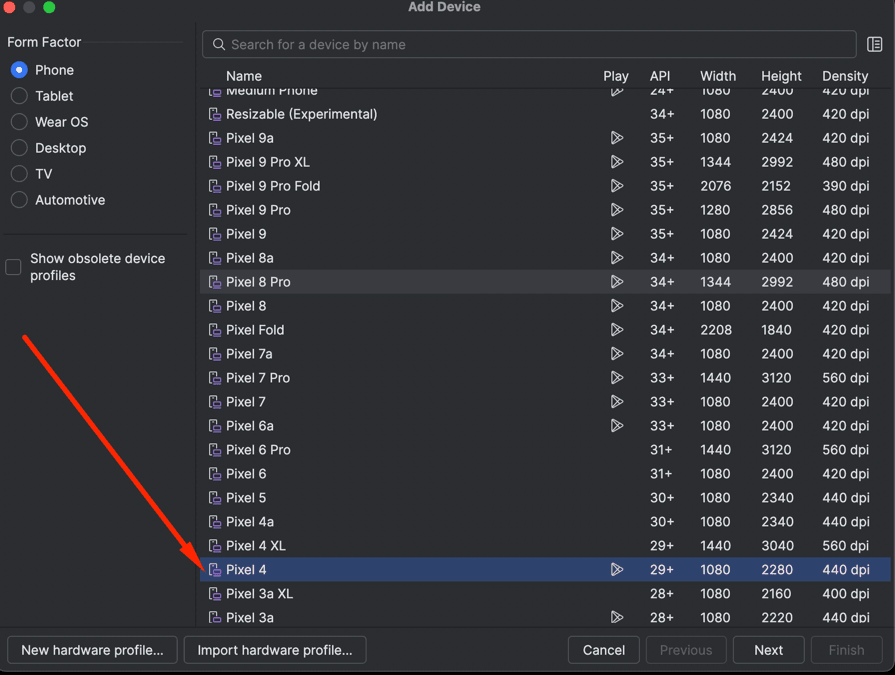Select the Wear OS form factor
895x675 pixels.
[18, 122]
